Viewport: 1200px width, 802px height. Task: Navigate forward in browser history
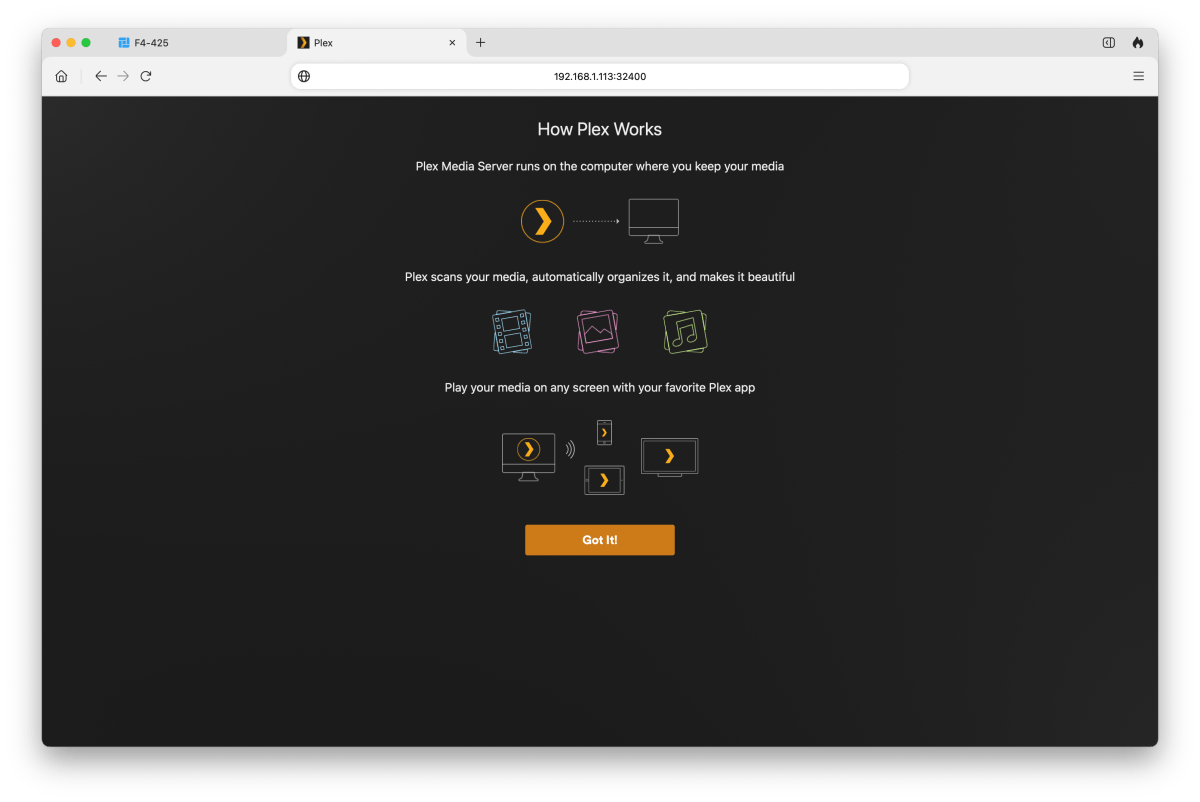[x=123, y=76]
